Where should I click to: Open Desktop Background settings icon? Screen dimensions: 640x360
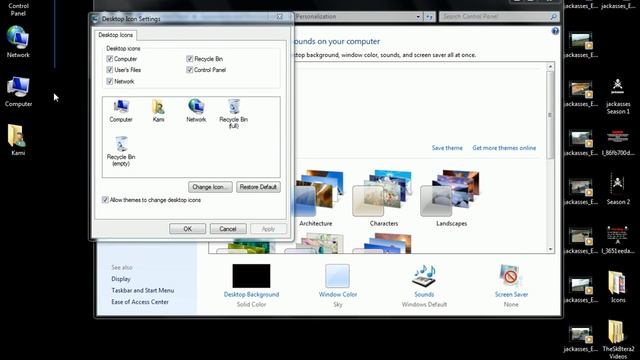[251, 276]
